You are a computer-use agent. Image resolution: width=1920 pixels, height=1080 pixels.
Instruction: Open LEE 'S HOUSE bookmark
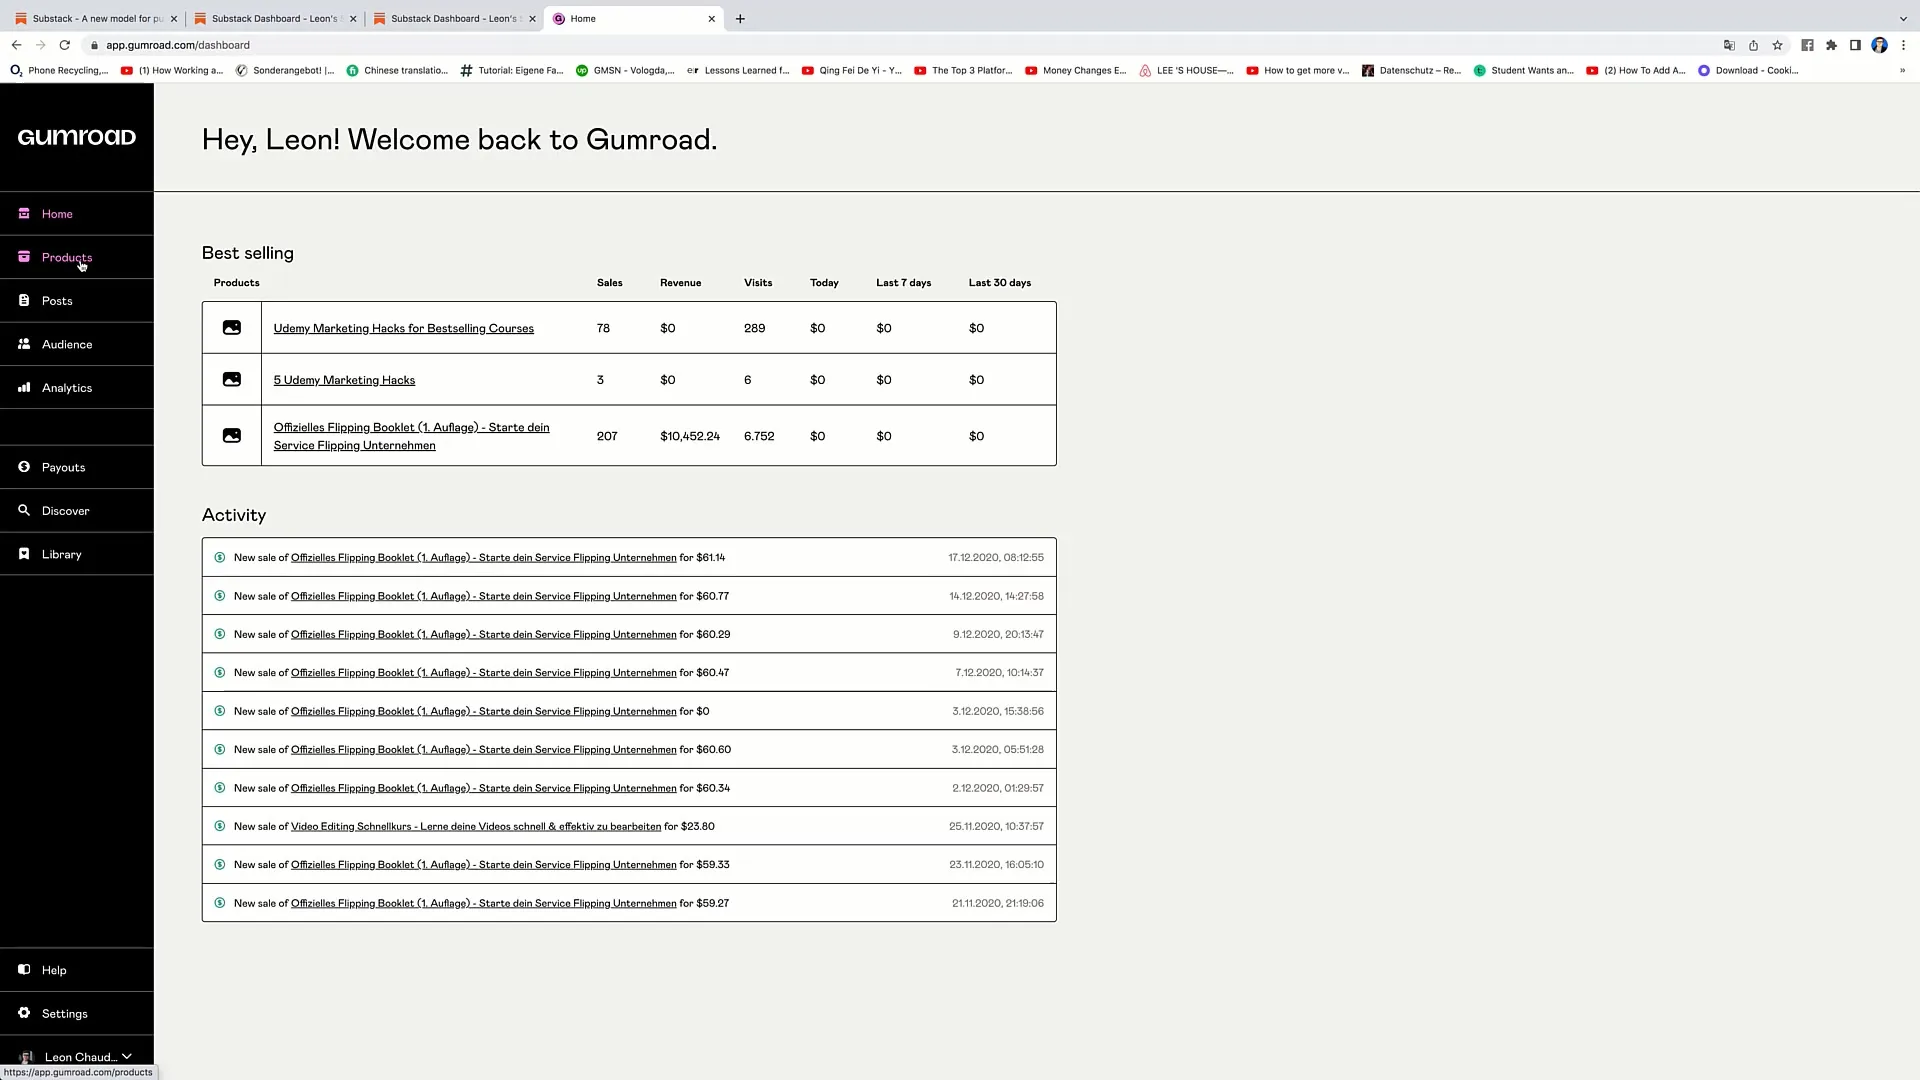[1186, 70]
